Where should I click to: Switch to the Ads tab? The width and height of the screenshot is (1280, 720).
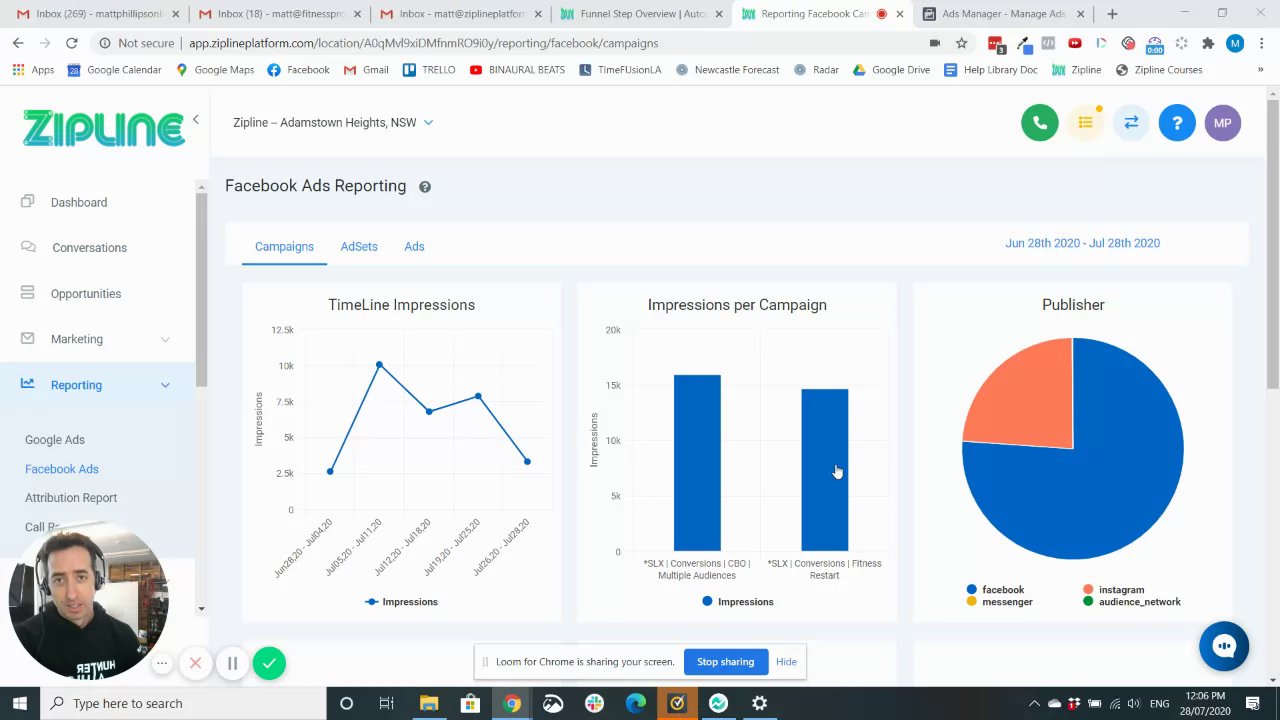point(414,246)
